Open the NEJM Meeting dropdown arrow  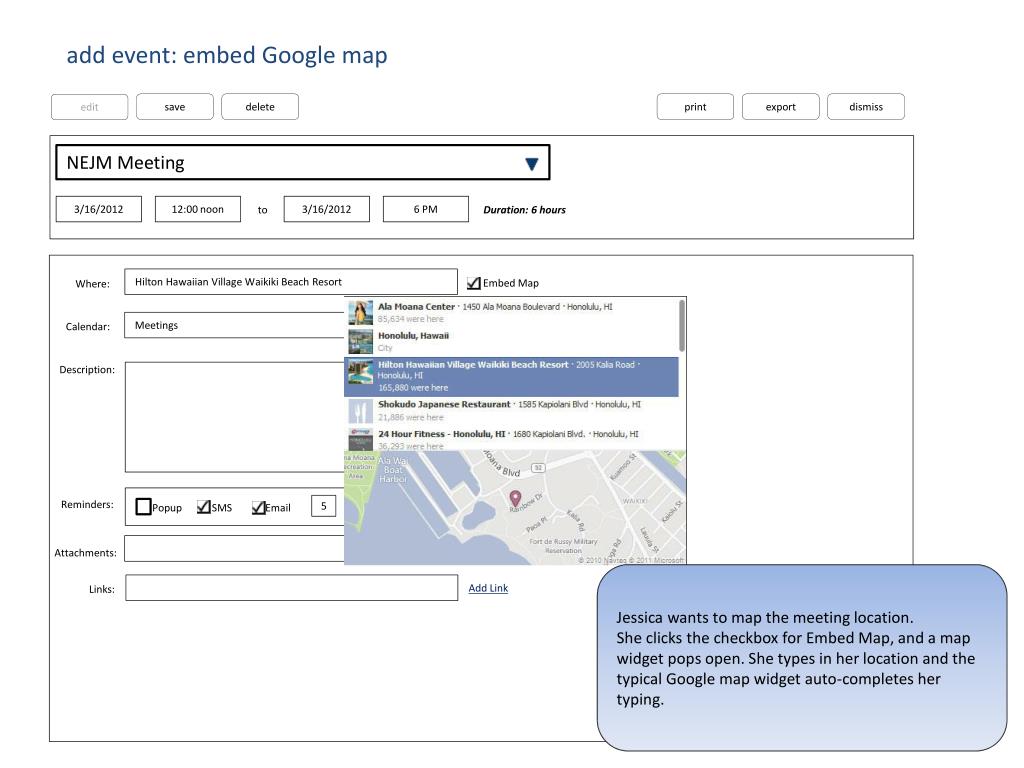point(532,164)
